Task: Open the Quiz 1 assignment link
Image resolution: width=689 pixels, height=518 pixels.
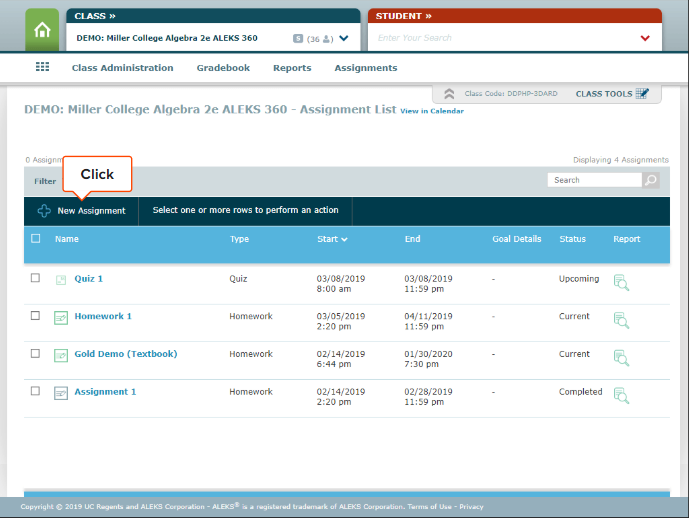Action: pyautogui.click(x=88, y=279)
